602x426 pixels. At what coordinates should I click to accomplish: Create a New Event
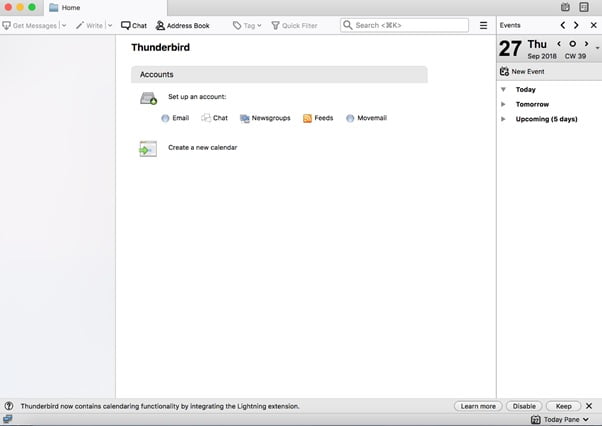click(x=522, y=71)
